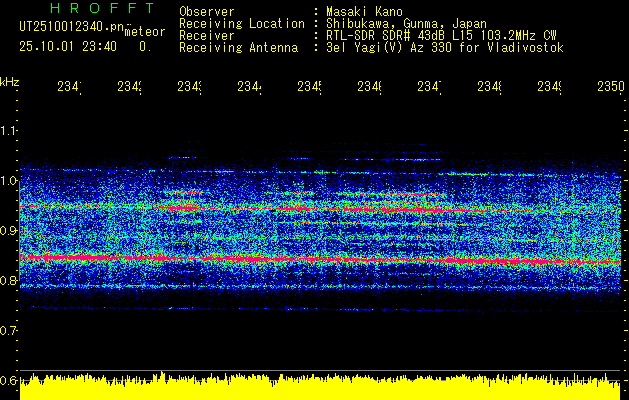Viewport: 629px width, 400px height.
Task: Click the 0.9 kHz axis label
Action: (8, 231)
